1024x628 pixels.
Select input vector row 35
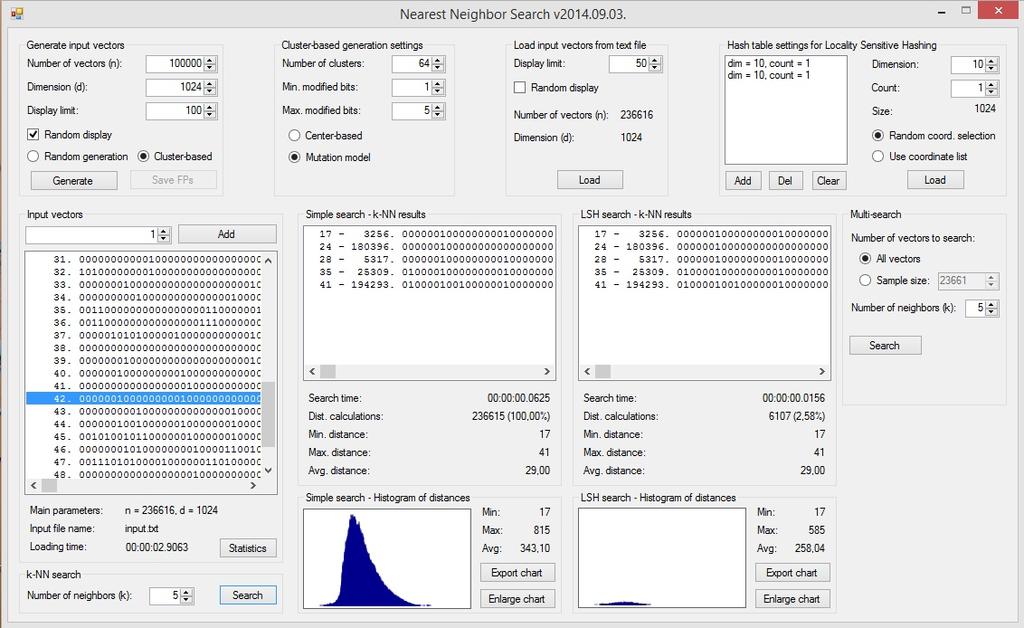click(x=144, y=310)
